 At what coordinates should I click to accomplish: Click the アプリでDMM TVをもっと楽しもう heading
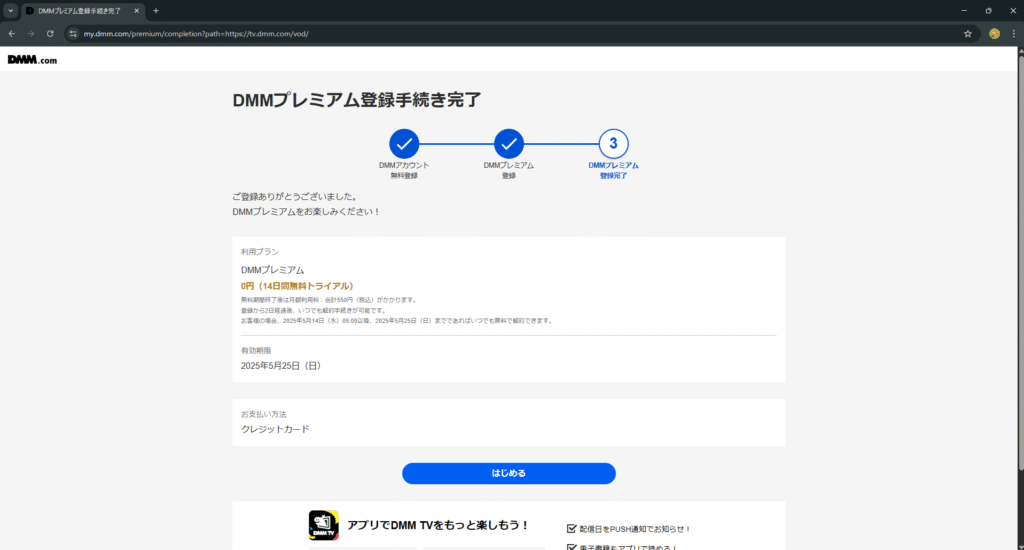[x=438, y=525]
